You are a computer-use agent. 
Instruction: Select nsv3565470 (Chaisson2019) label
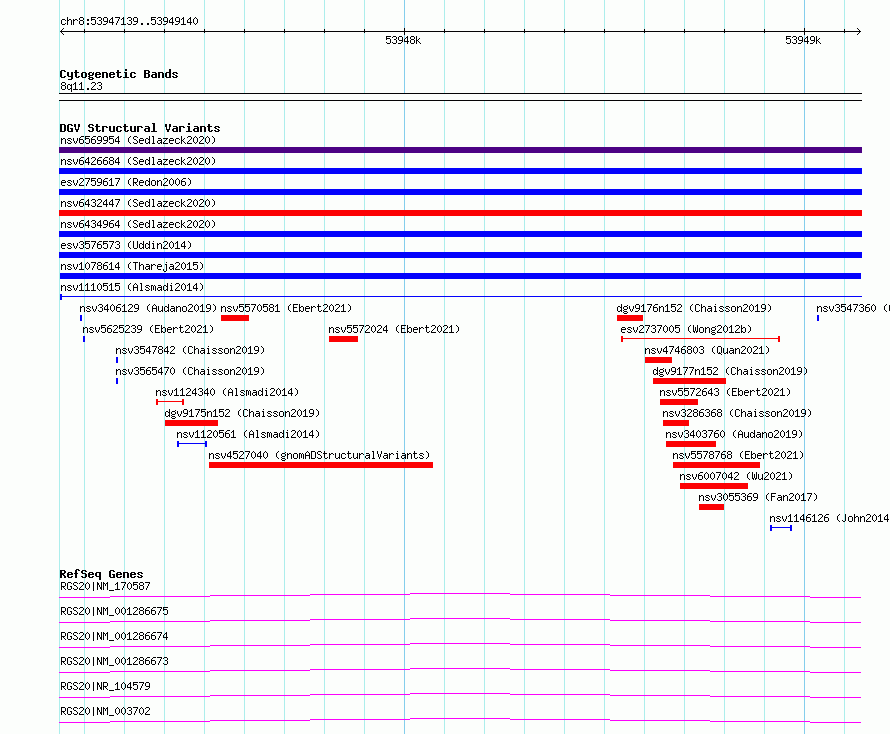[x=190, y=371]
